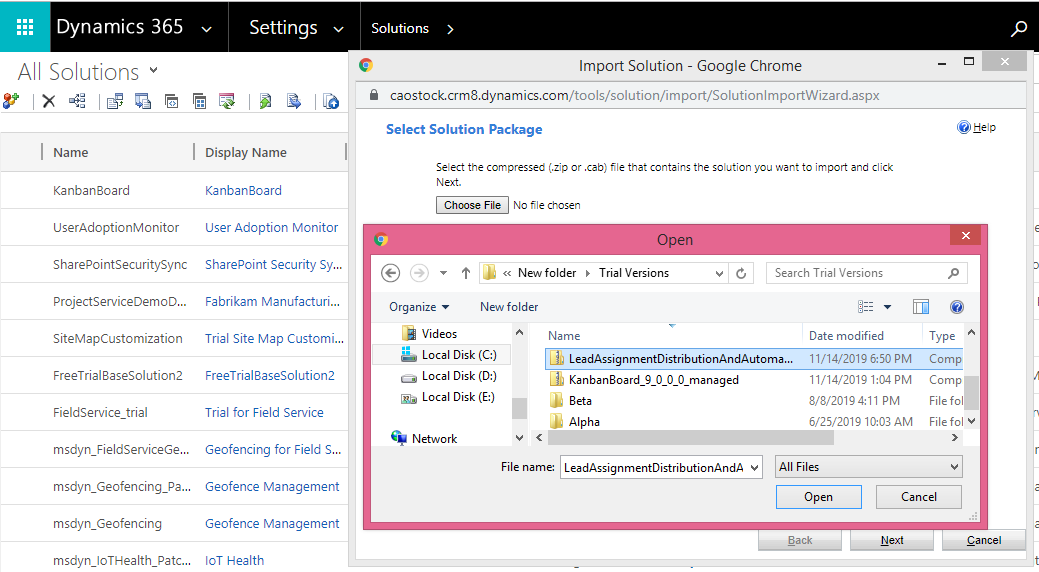Screen dimensions: 1039x572
Task: Open the view options dropdown arrow
Action: [887, 307]
